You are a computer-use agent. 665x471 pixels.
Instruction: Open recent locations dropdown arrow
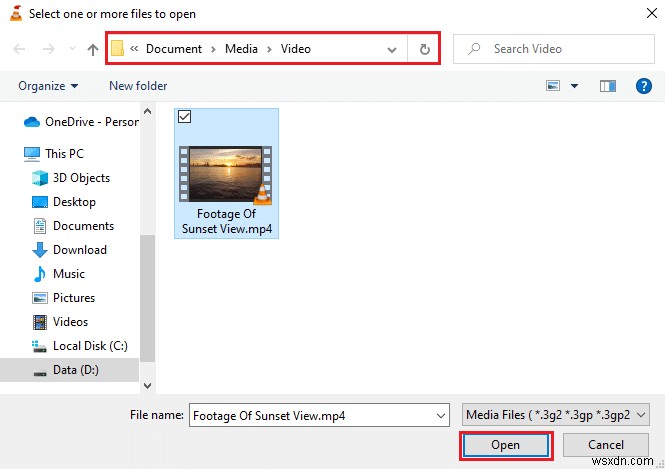(x=72, y=49)
